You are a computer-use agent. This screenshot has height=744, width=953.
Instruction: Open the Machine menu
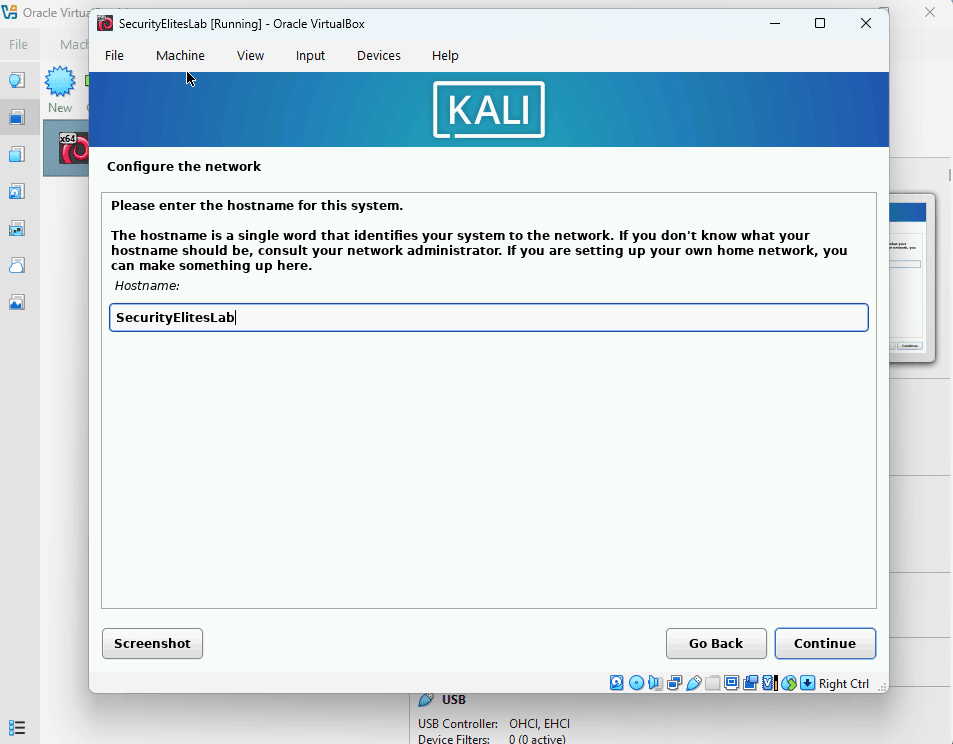[180, 55]
